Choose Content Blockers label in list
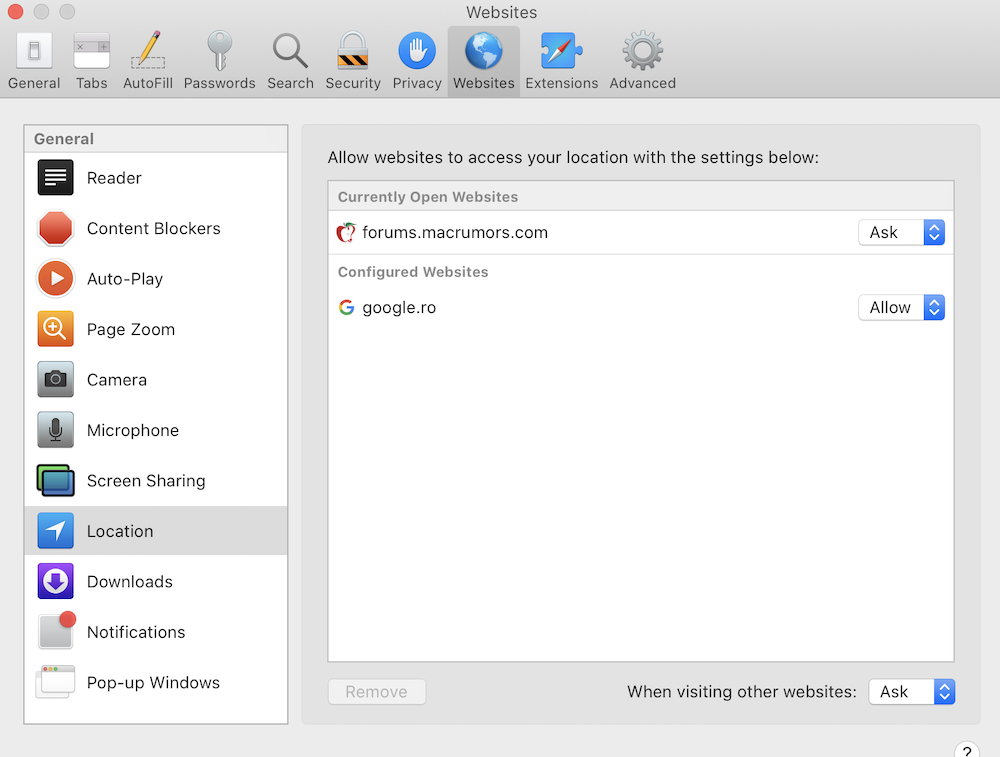The image size is (1000, 757). (x=154, y=228)
